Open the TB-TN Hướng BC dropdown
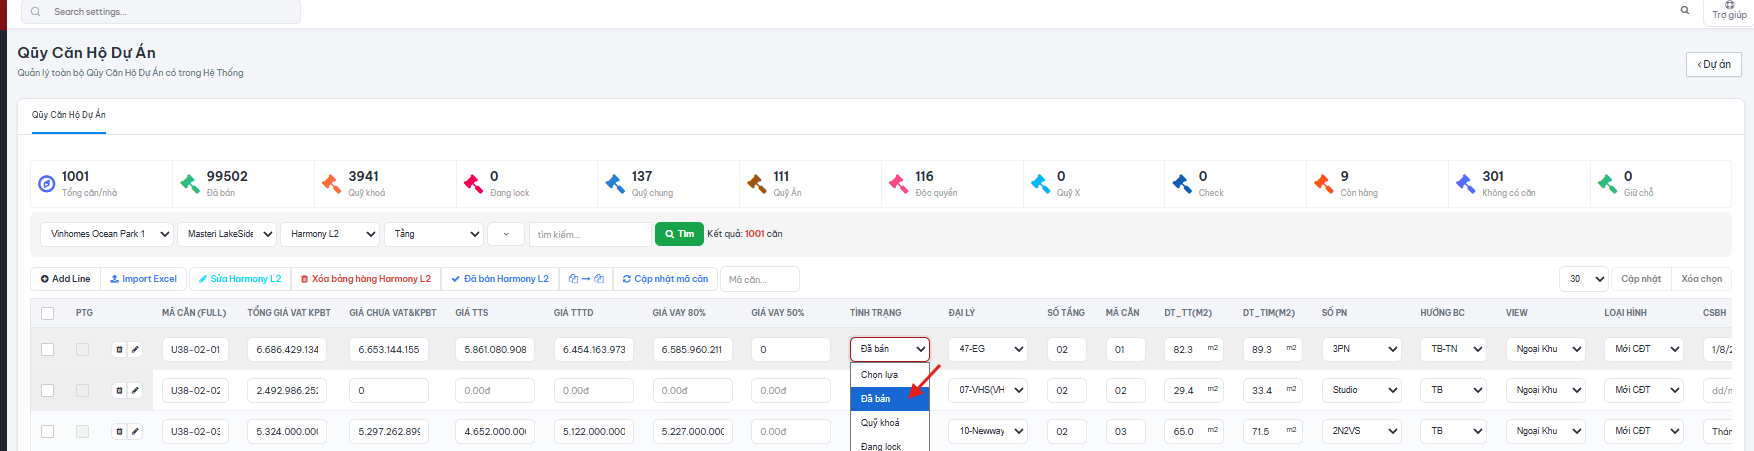1754x451 pixels. point(1453,349)
